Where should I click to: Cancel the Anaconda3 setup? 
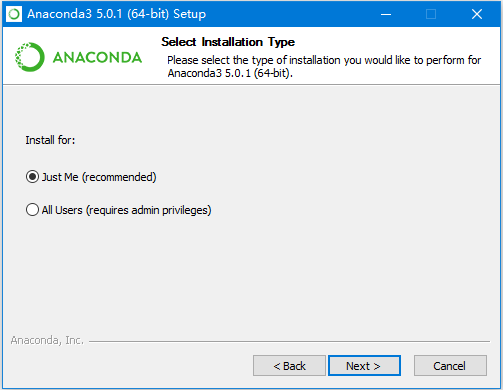click(450, 366)
